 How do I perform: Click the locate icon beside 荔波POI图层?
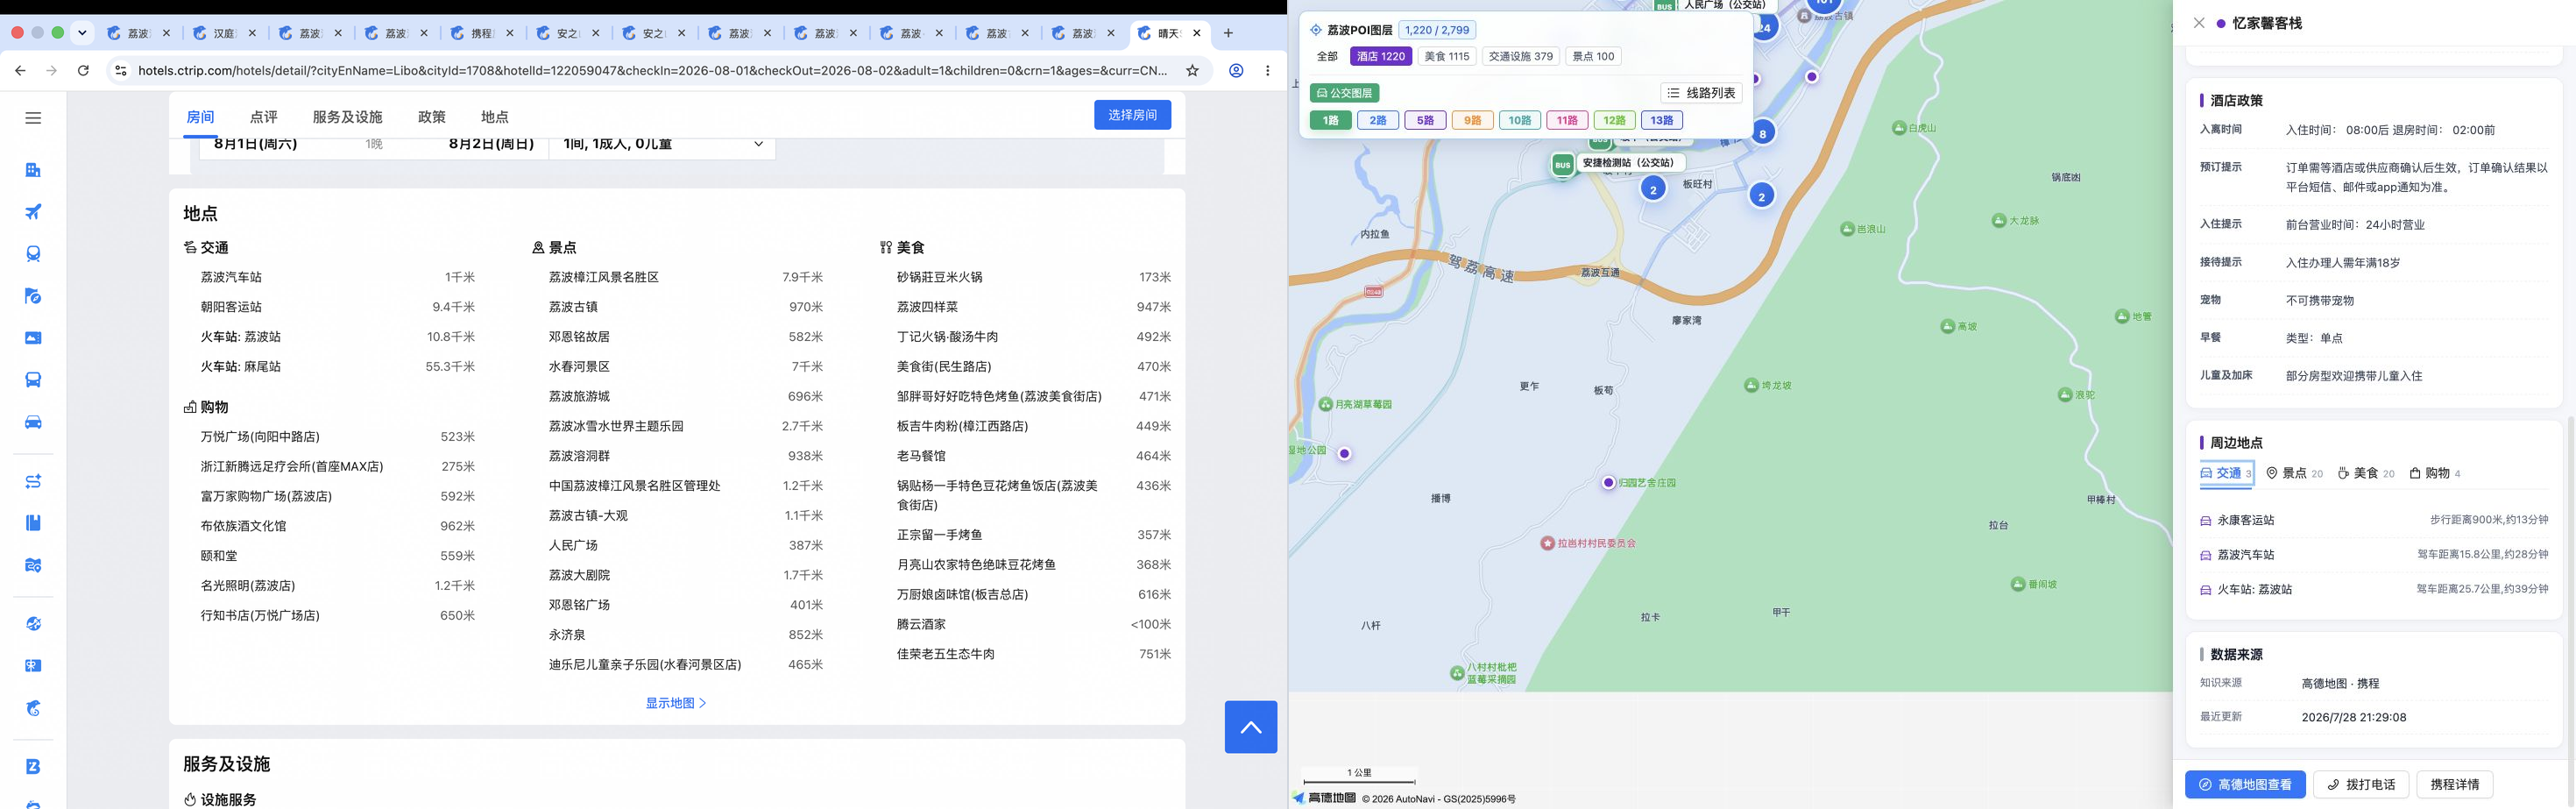pos(1316,30)
